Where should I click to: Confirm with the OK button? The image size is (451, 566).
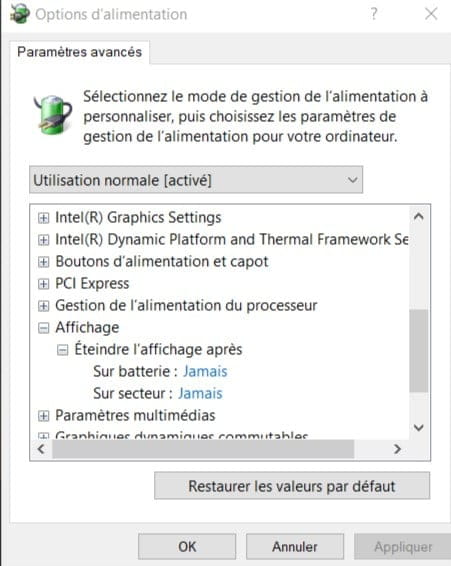click(x=187, y=547)
